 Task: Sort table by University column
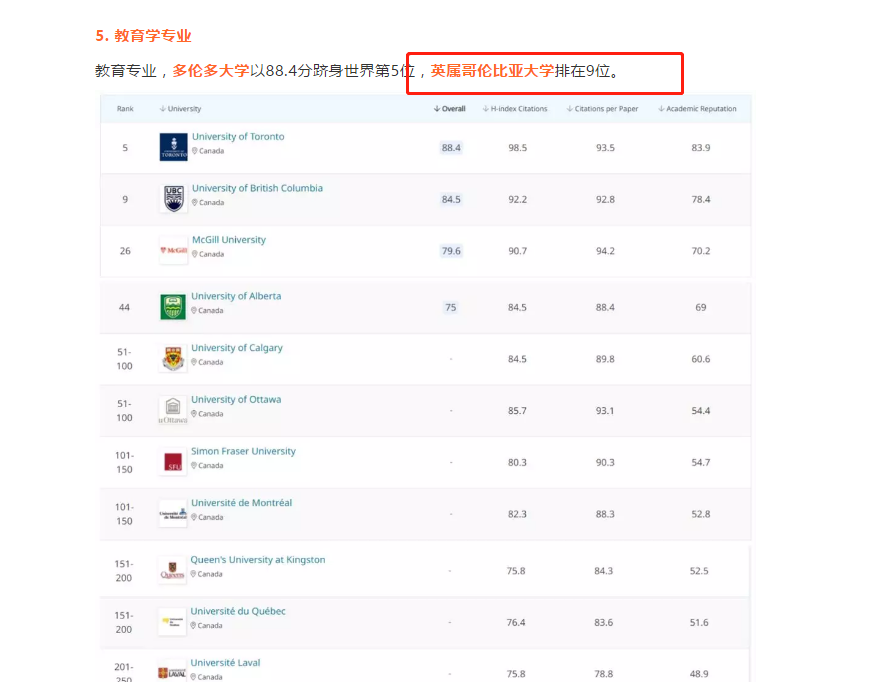pyautogui.click(x=181, y=109)
